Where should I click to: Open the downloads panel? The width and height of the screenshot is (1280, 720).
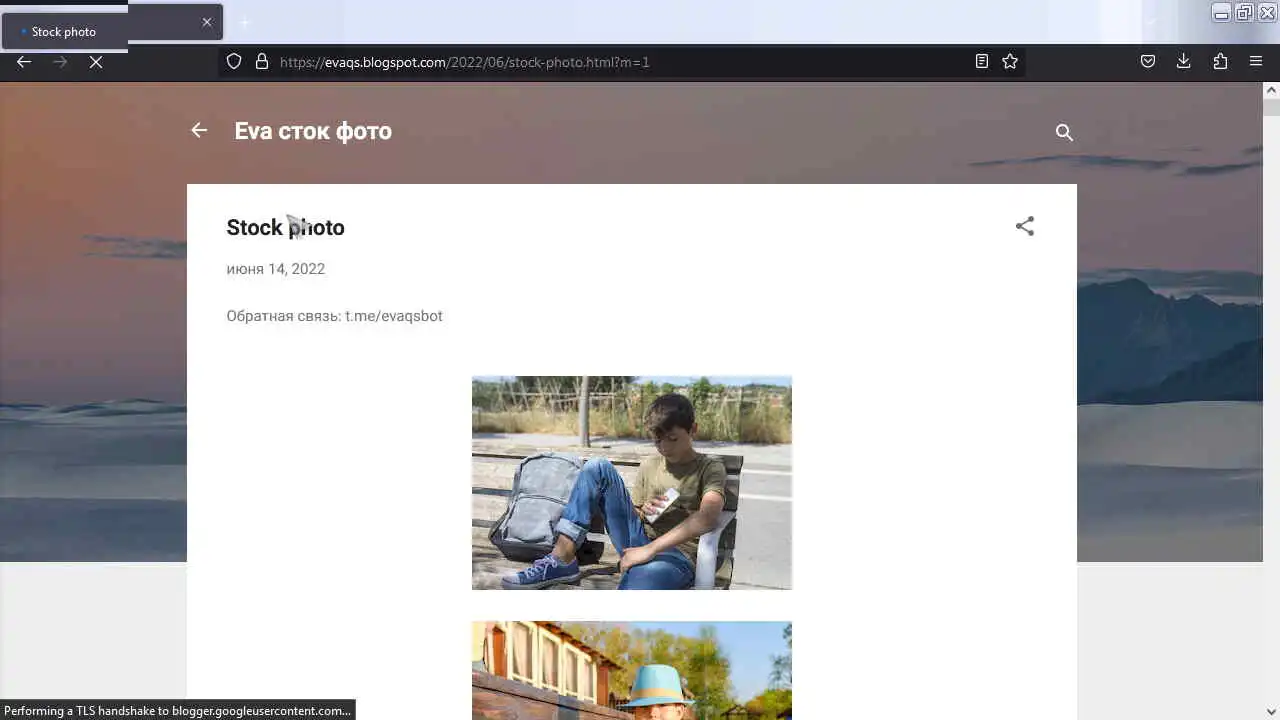(x=1184, y=62)
